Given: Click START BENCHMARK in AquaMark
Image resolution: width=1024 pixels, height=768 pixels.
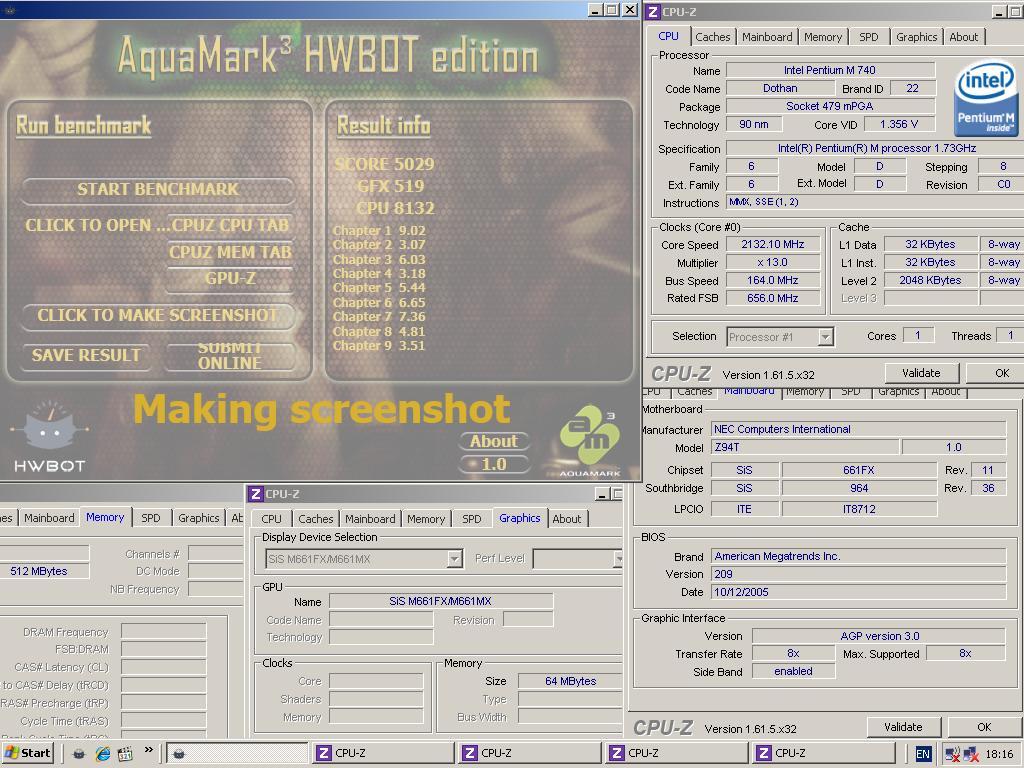Looking at the screenshot, I should 158,189.
